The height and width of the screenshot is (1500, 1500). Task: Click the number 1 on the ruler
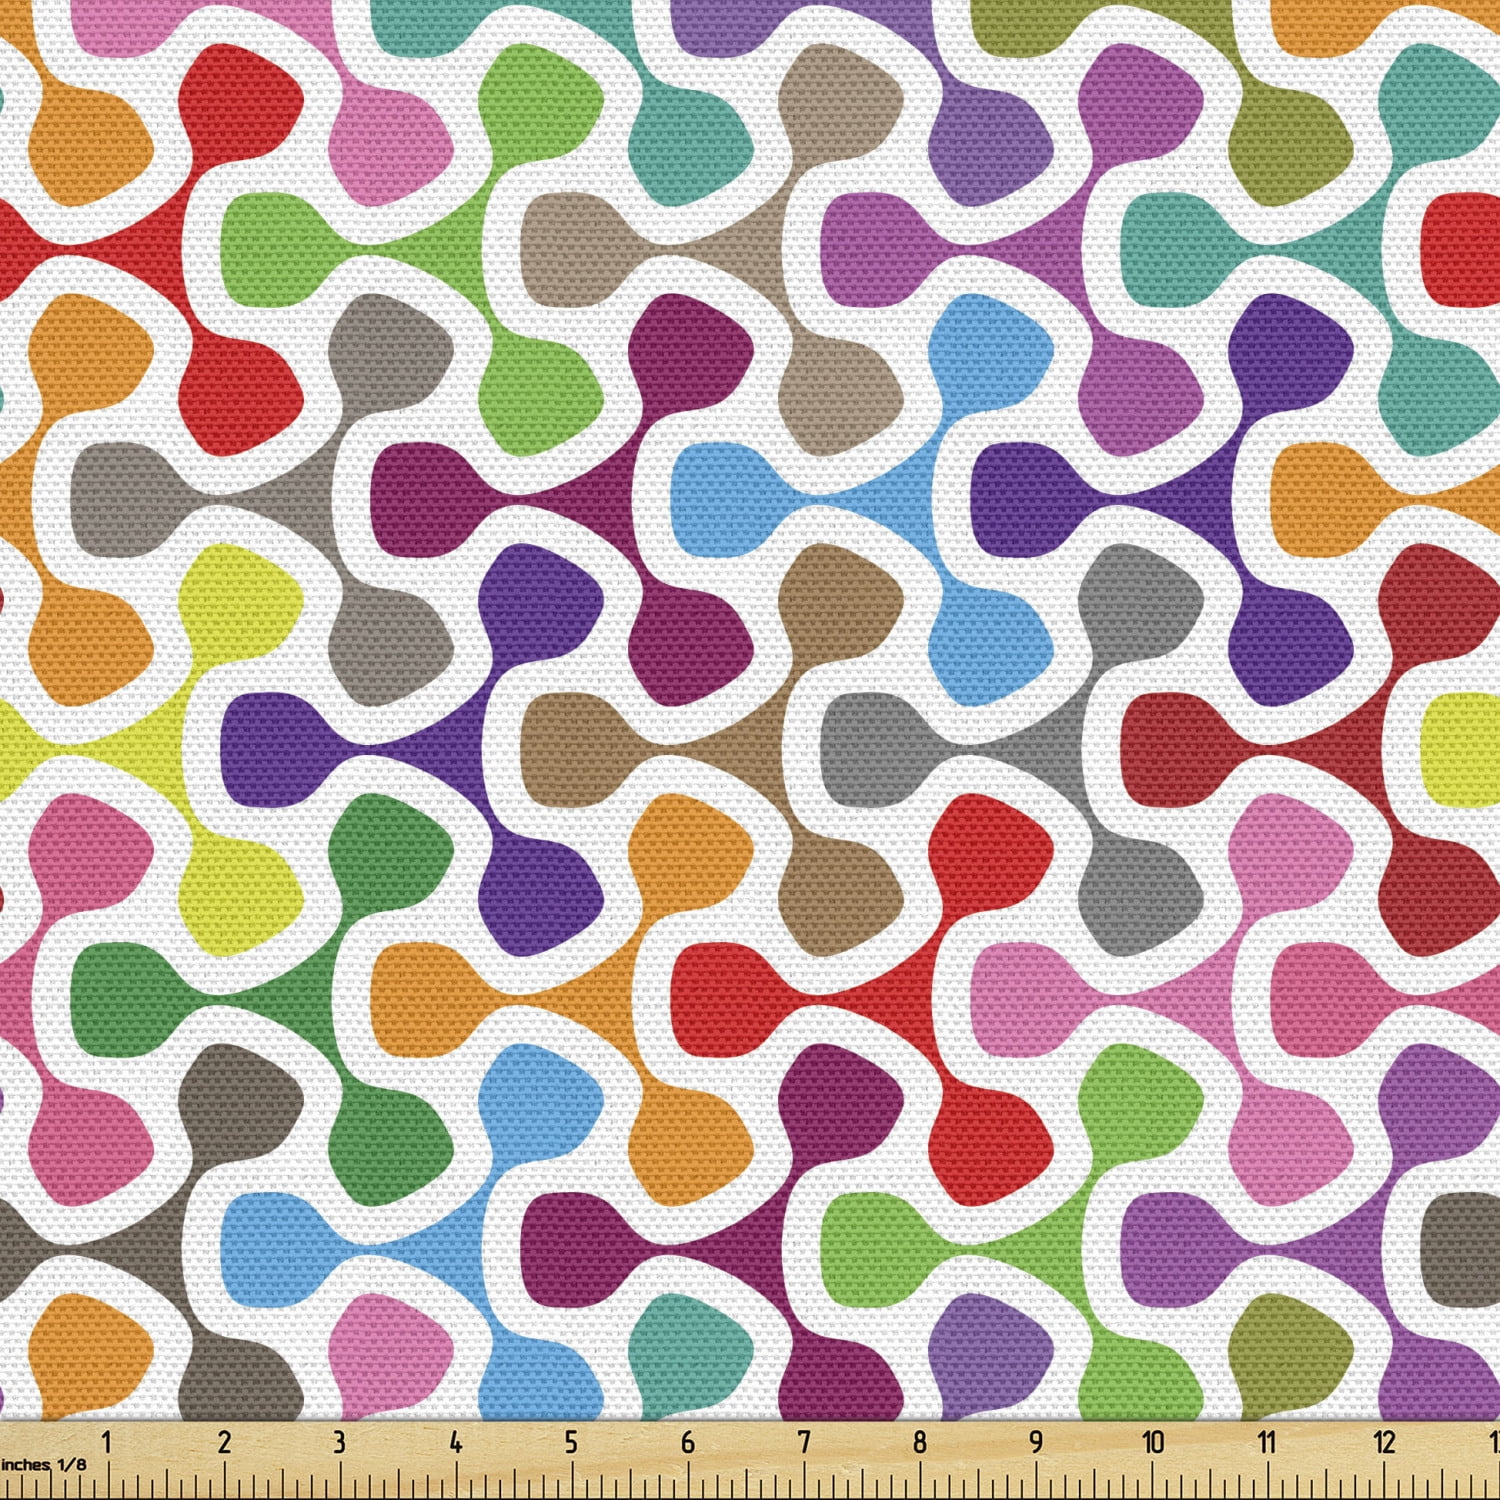(107, 1442)
